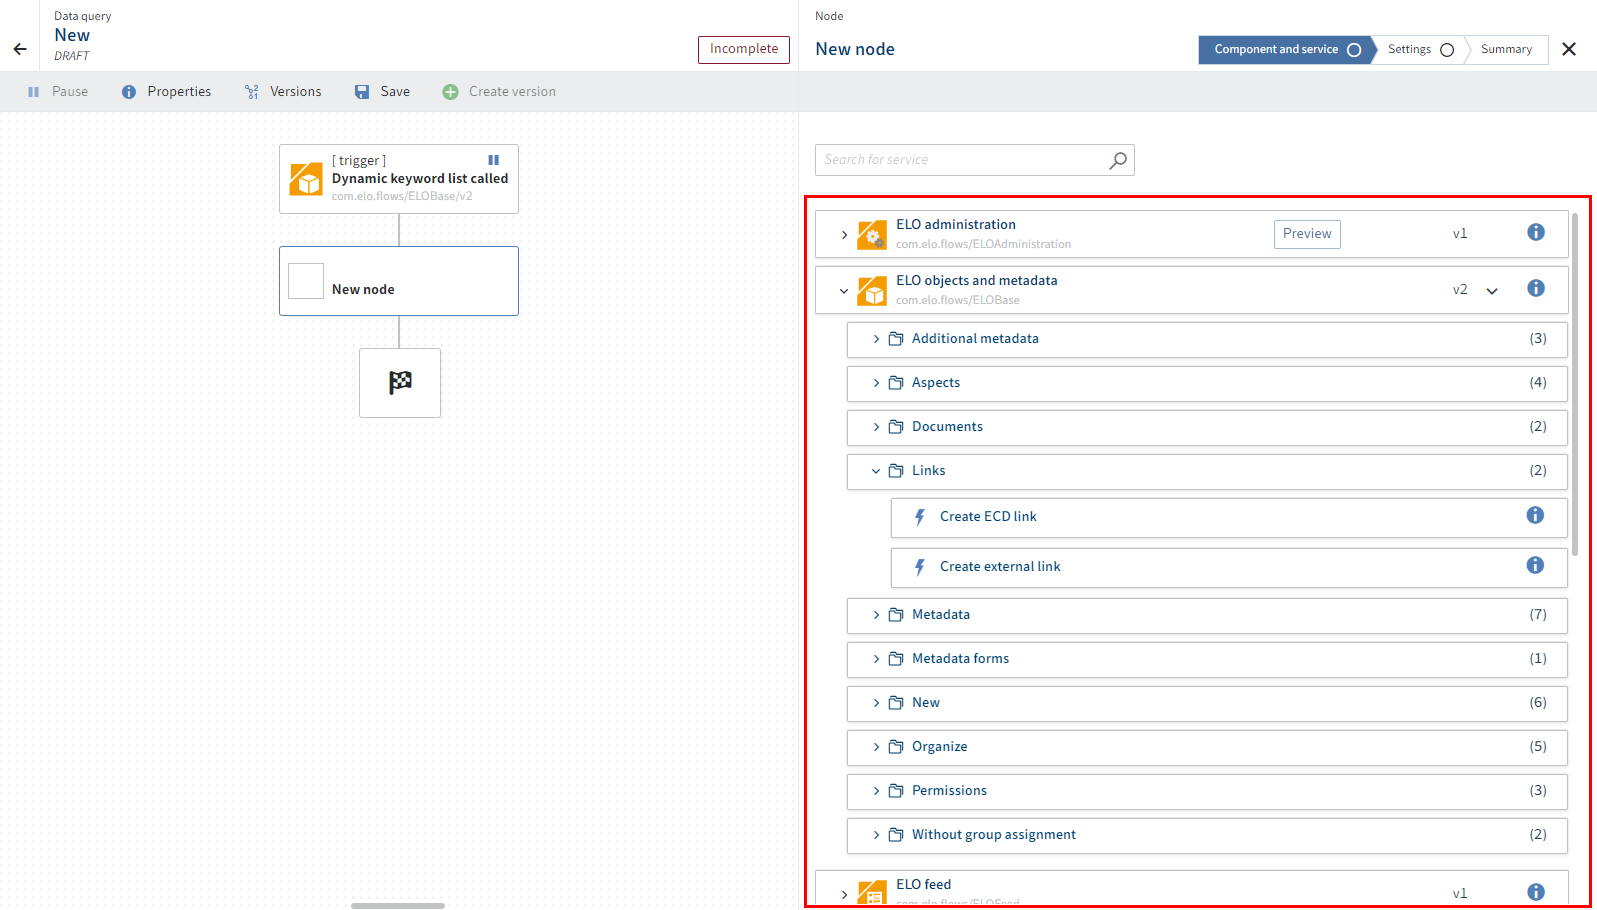The width and height of the screenshot is (1597, 910).
Task: Select the New node box in canvas
Action: (x=399, y=281)
